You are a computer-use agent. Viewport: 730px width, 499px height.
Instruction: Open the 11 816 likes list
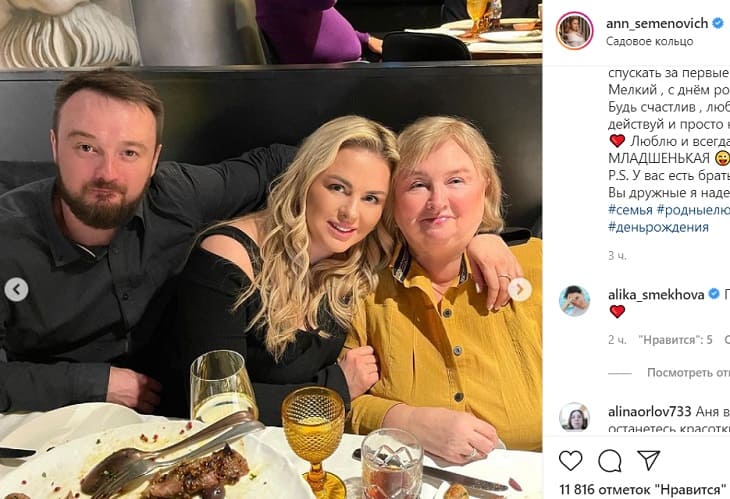tap(642, 489)
